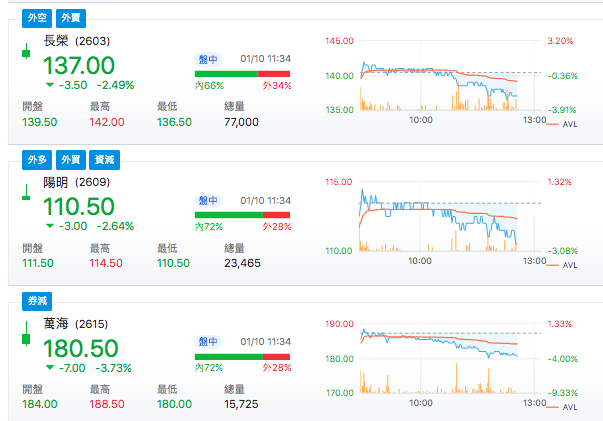Click the inner/outer ratio bar of 陽明
This screenshot has width=603, height=421.
click(242, 215)
